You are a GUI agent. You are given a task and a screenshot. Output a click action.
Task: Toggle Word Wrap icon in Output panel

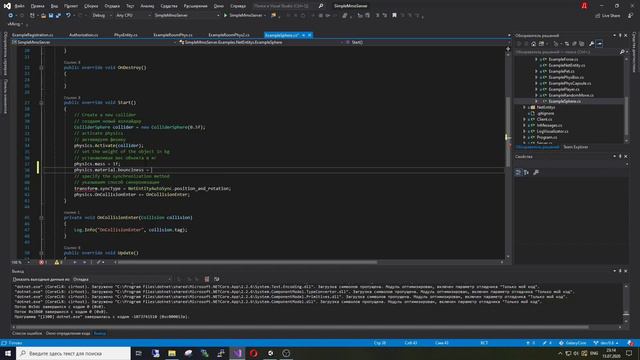click(x=217, y=279)
